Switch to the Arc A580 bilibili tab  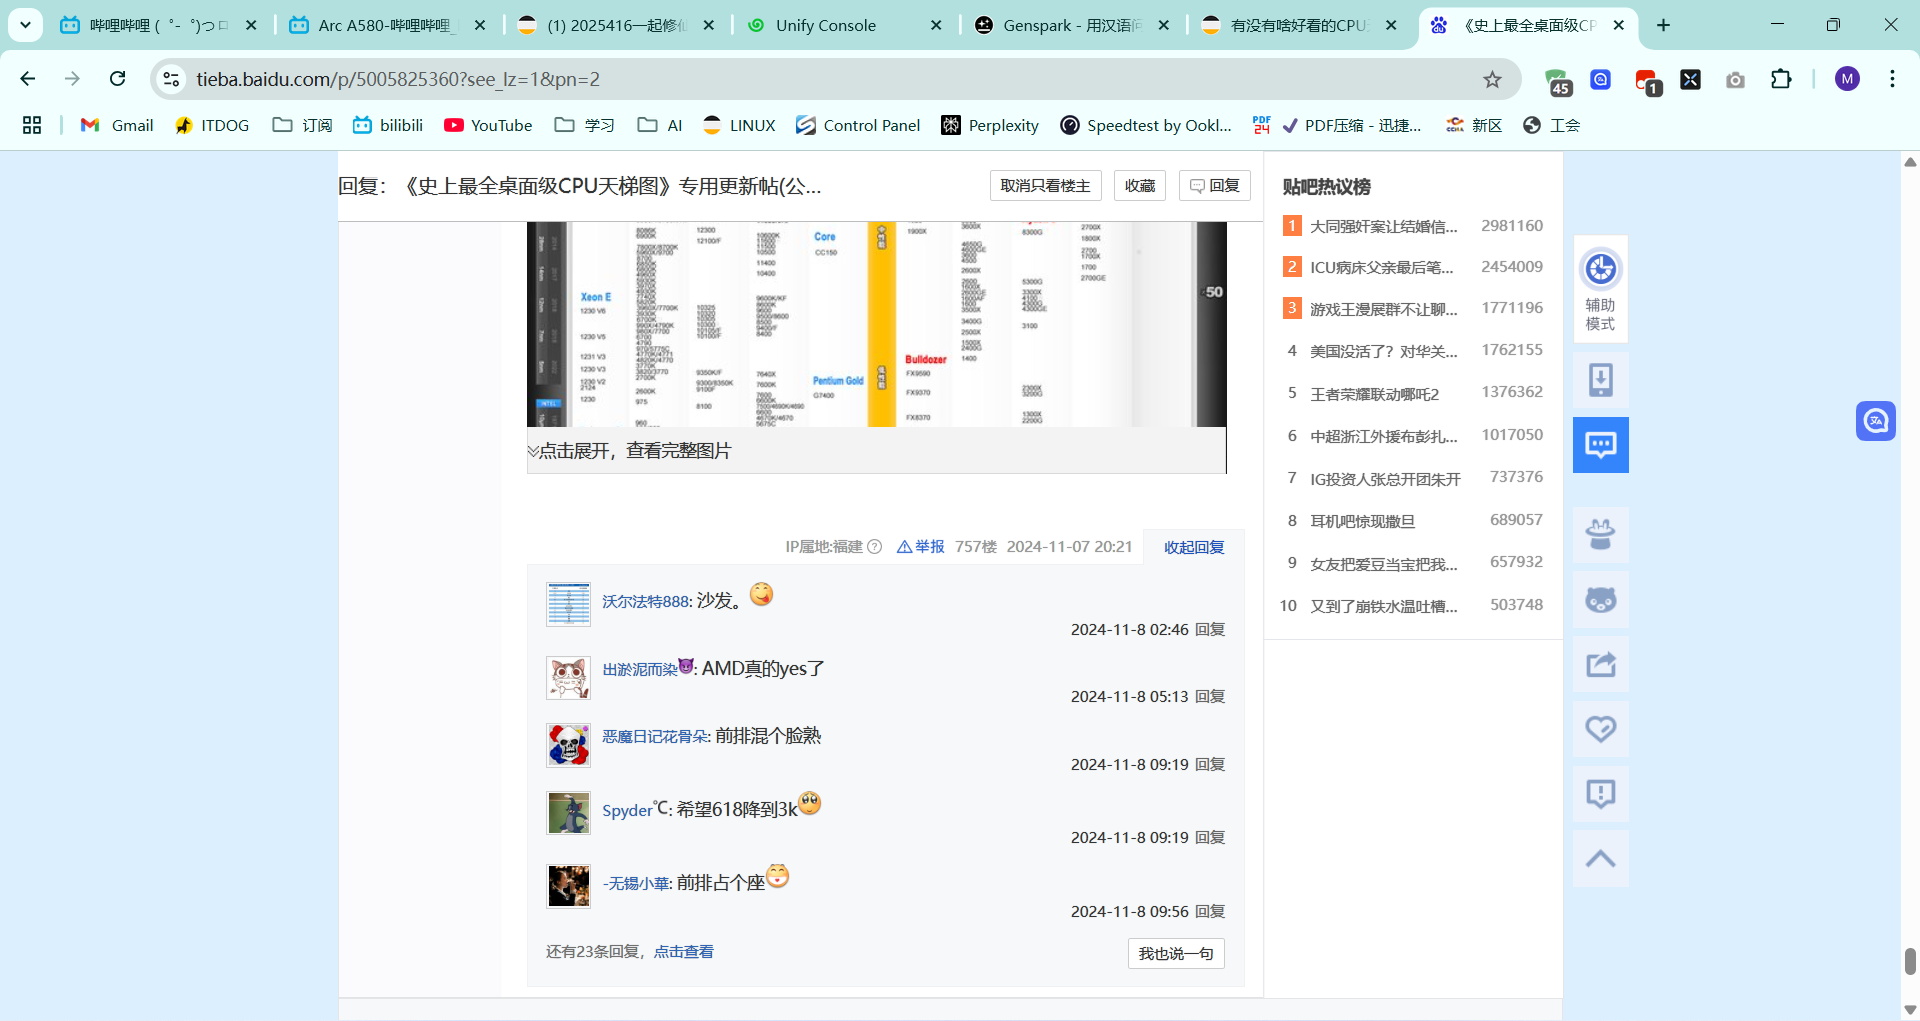(385, 25)
